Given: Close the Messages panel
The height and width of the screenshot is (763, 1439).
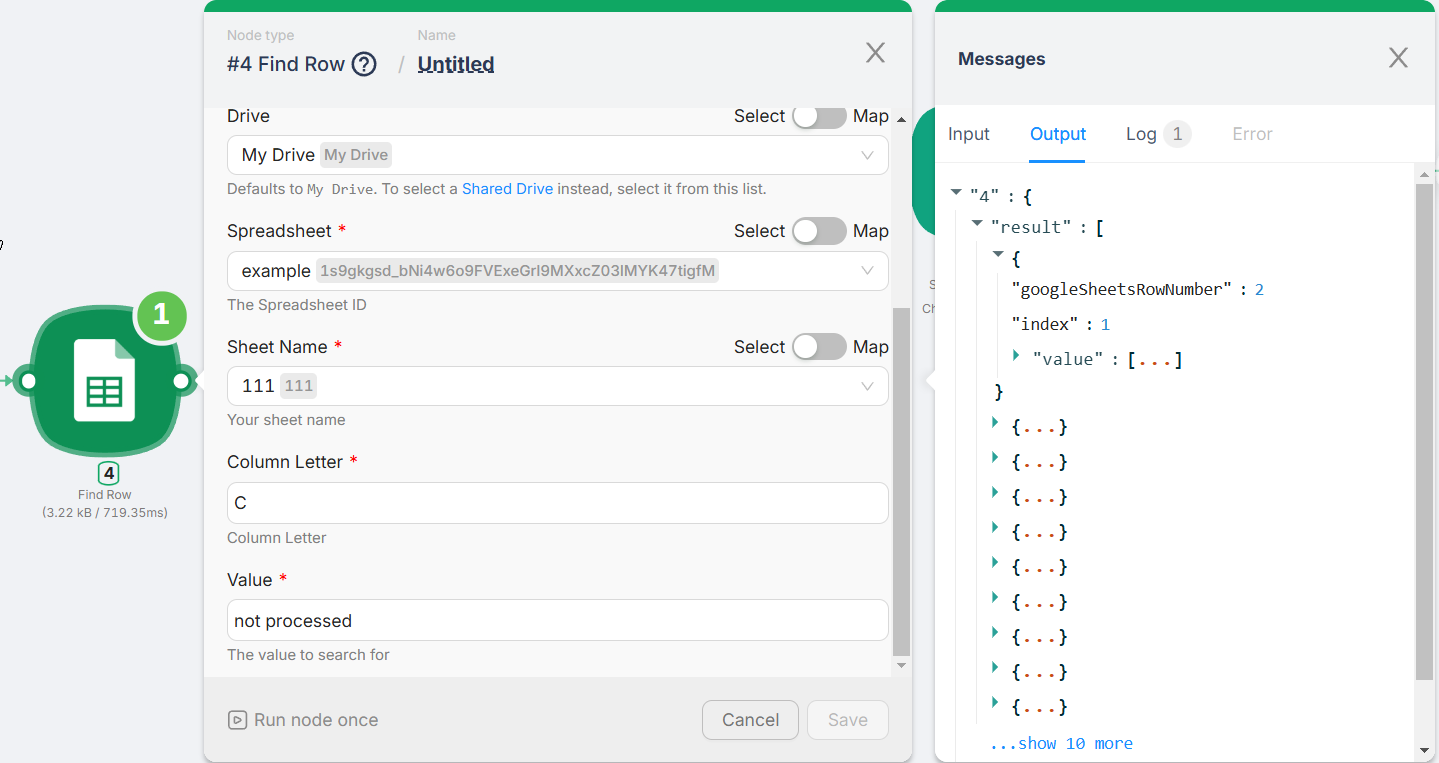Looking at the screenshot, I should tap(1398, 58).
